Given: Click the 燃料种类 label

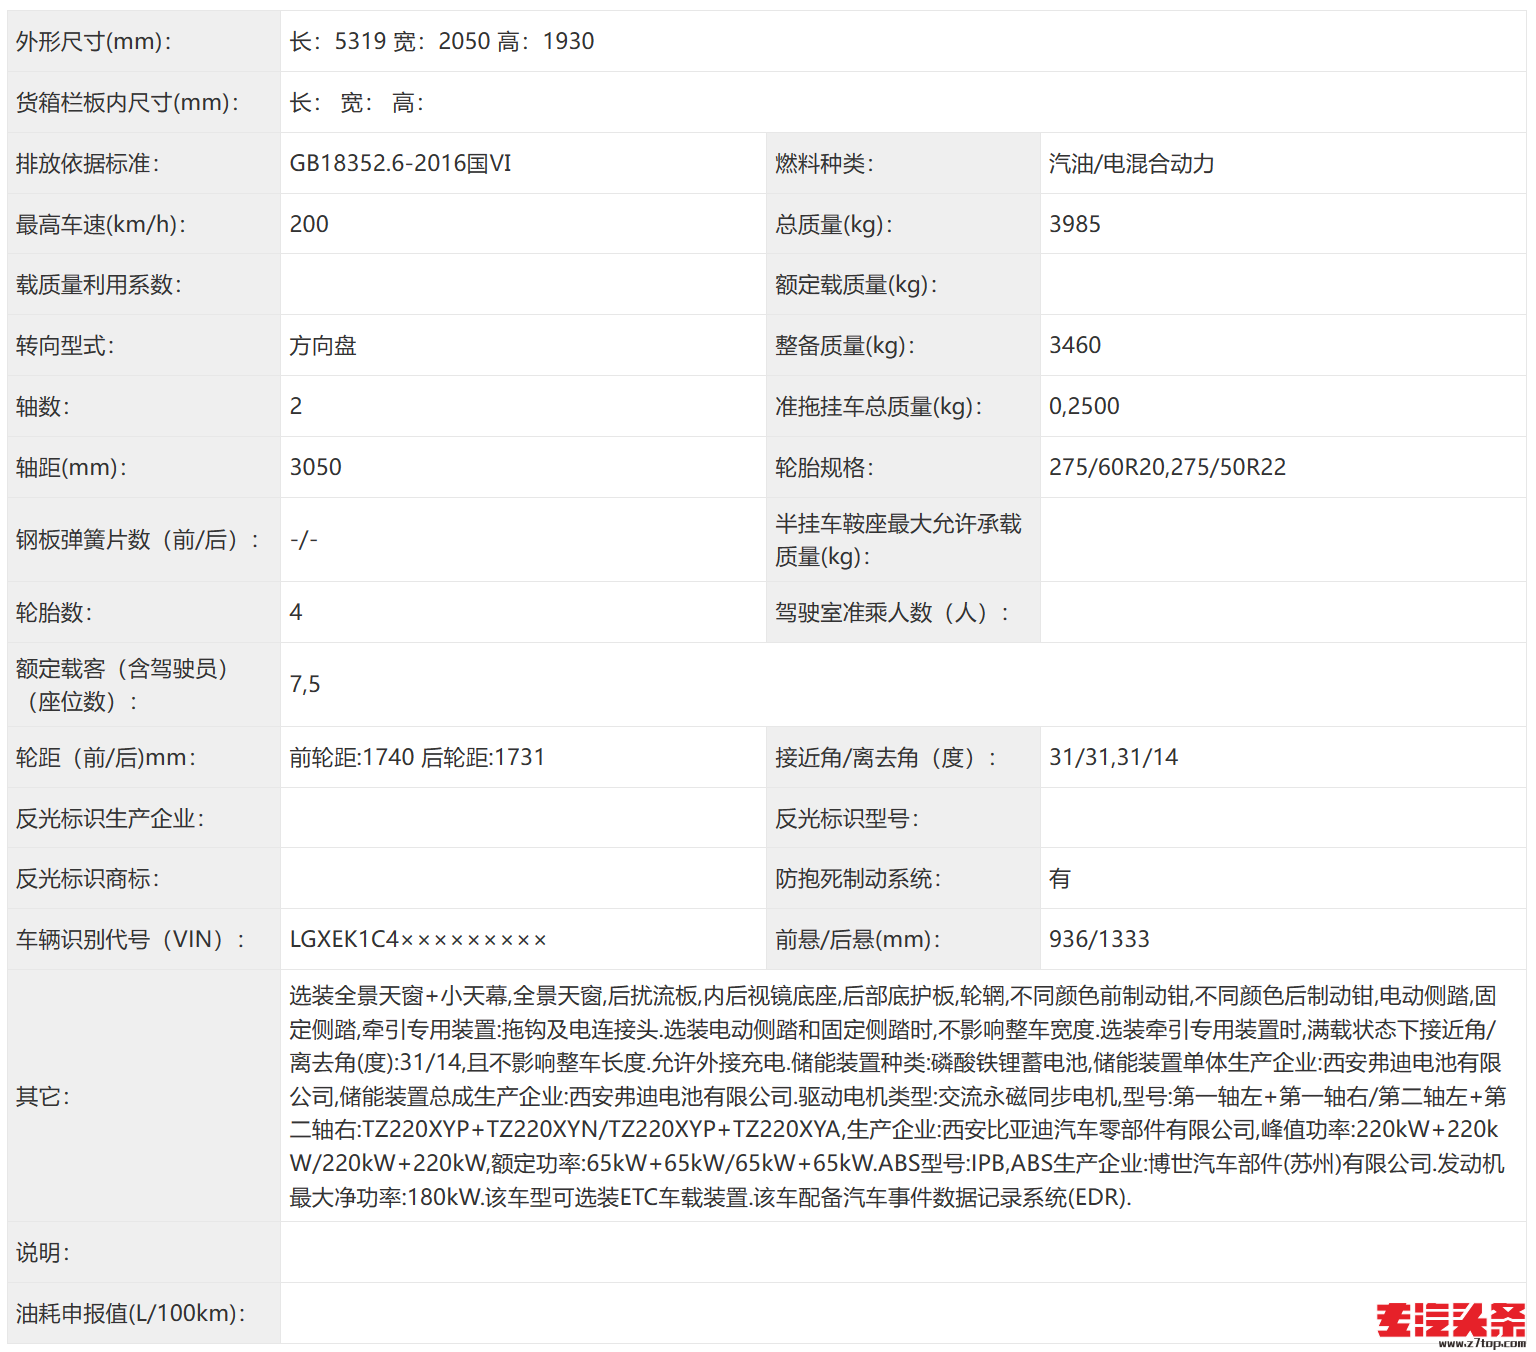Looking at the screenshot, I should [824, 163].
